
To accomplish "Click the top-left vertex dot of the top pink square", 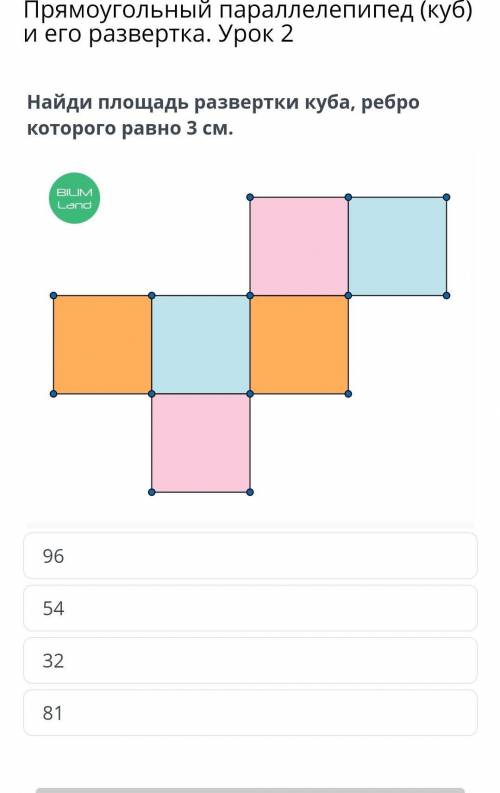I will [x=250, y=197].
